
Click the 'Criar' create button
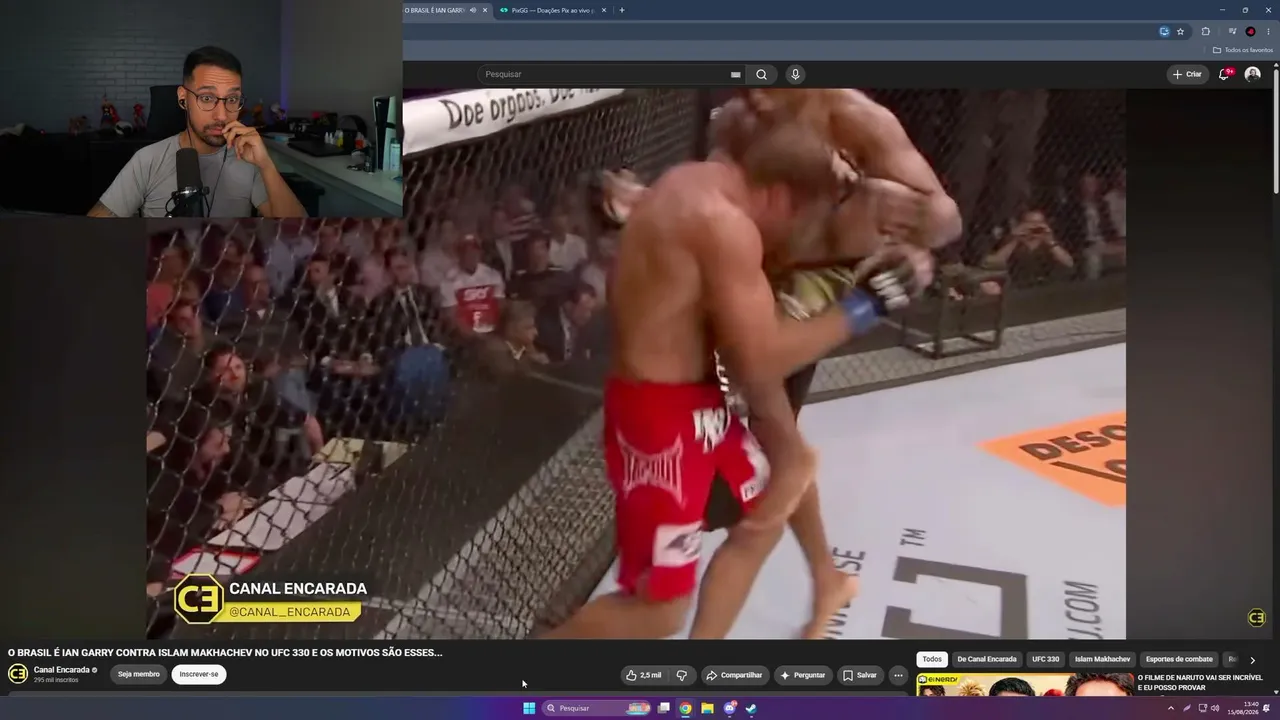[x=1187, y=74]
